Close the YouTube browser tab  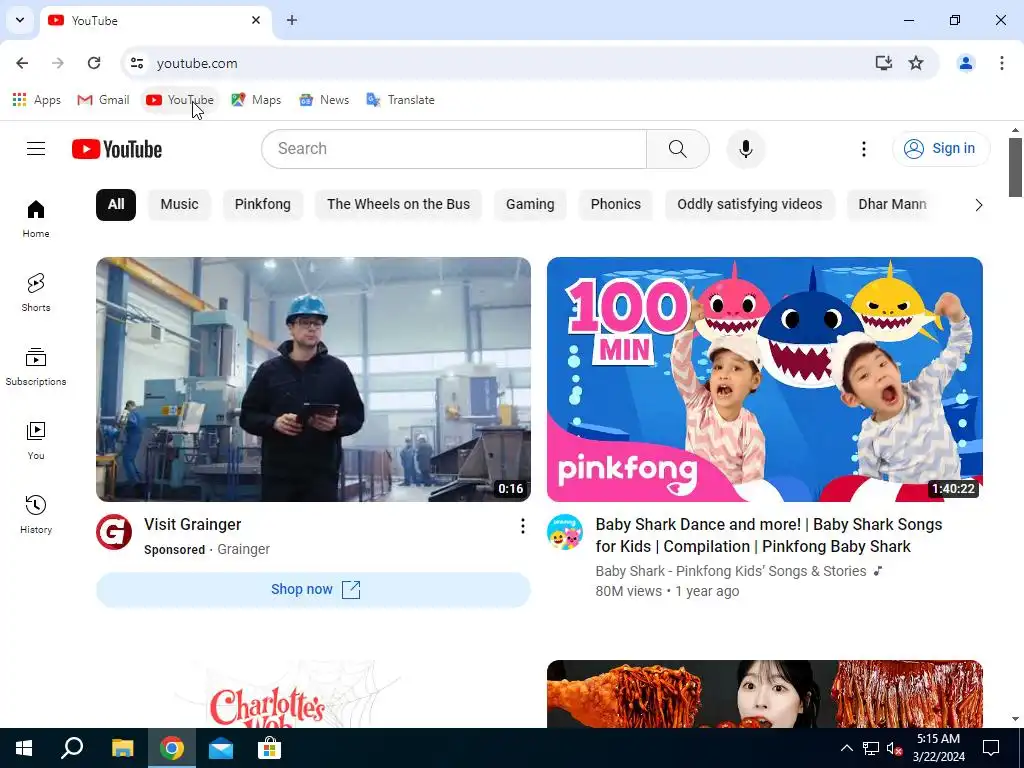point(256,20)
